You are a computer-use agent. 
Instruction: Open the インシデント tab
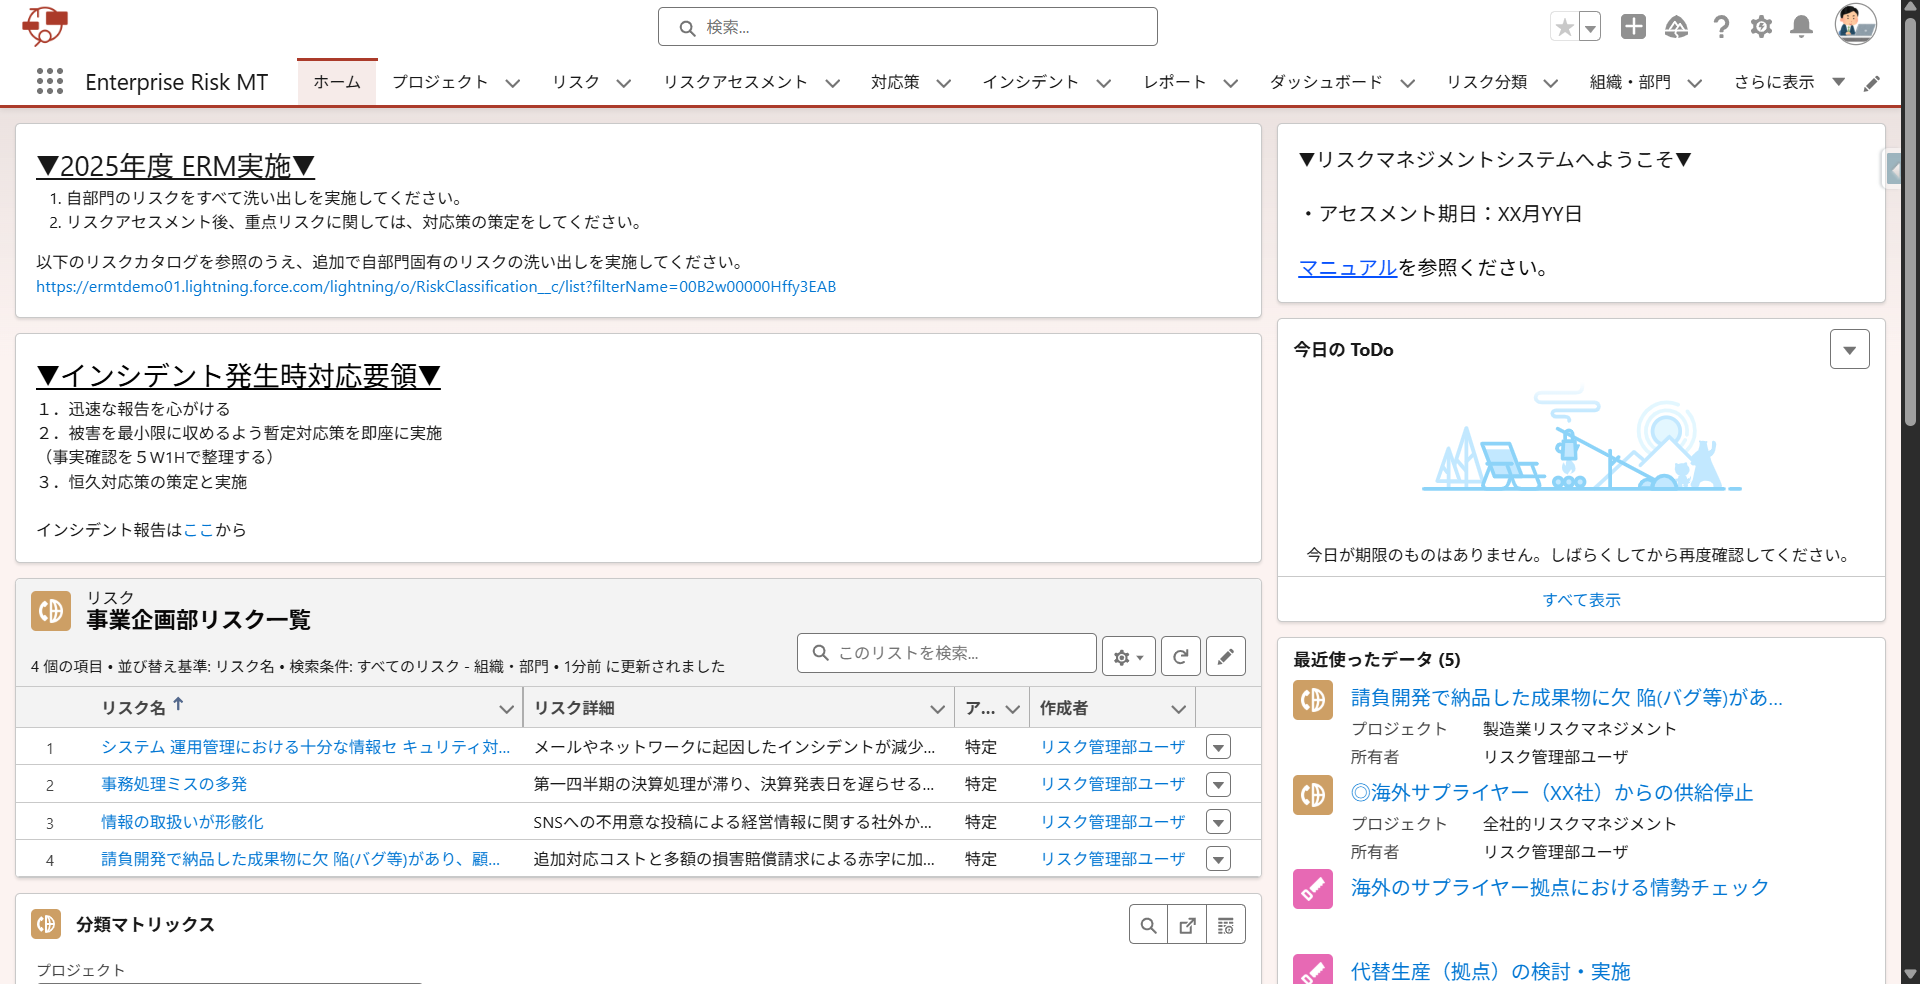point(1030,82)
